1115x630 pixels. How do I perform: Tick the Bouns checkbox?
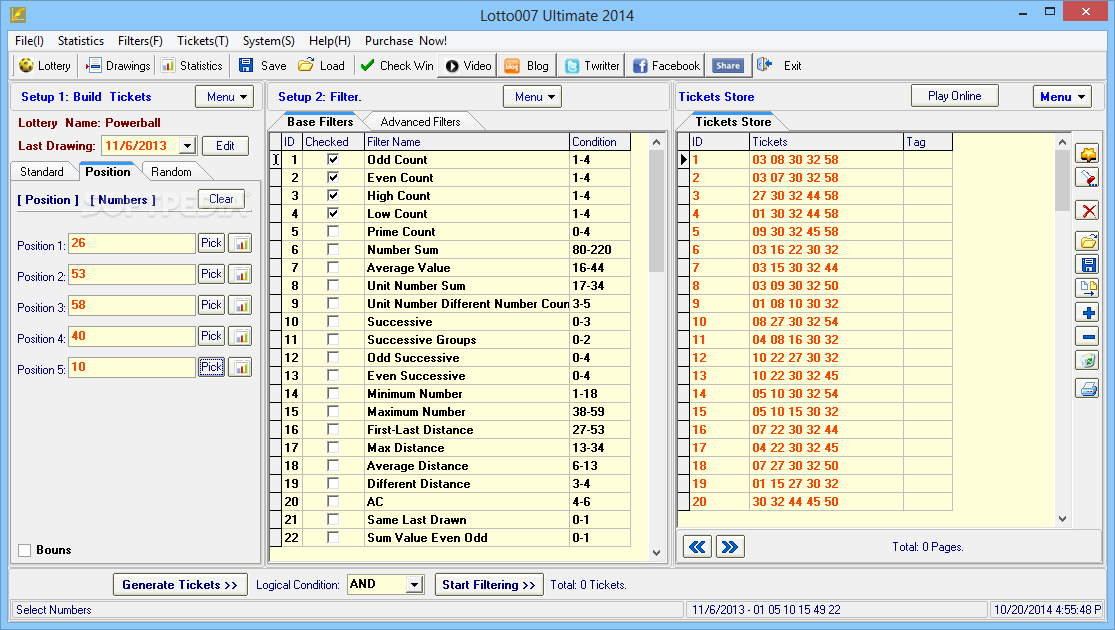[25, 550]
